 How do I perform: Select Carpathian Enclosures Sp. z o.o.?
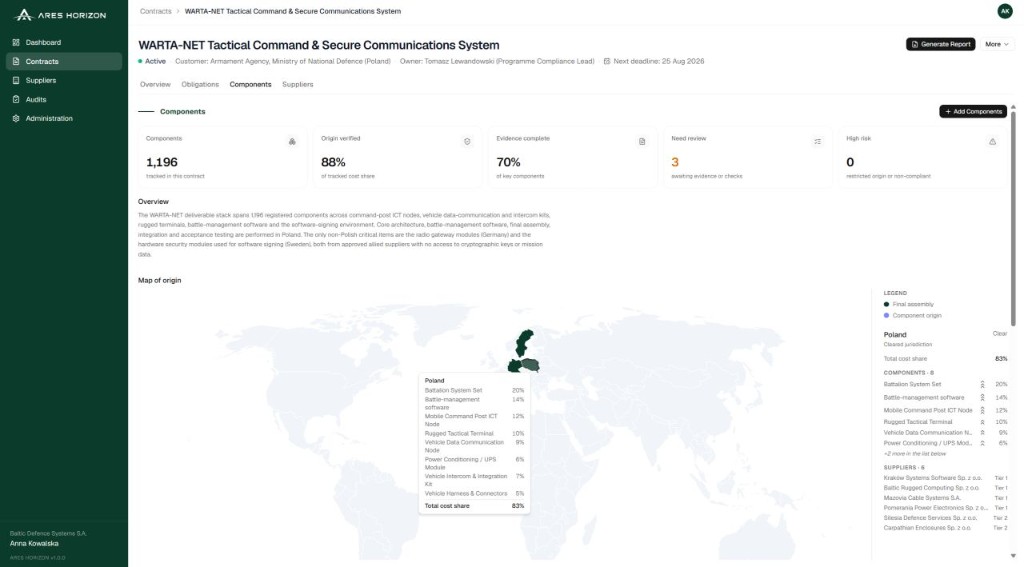945,528
